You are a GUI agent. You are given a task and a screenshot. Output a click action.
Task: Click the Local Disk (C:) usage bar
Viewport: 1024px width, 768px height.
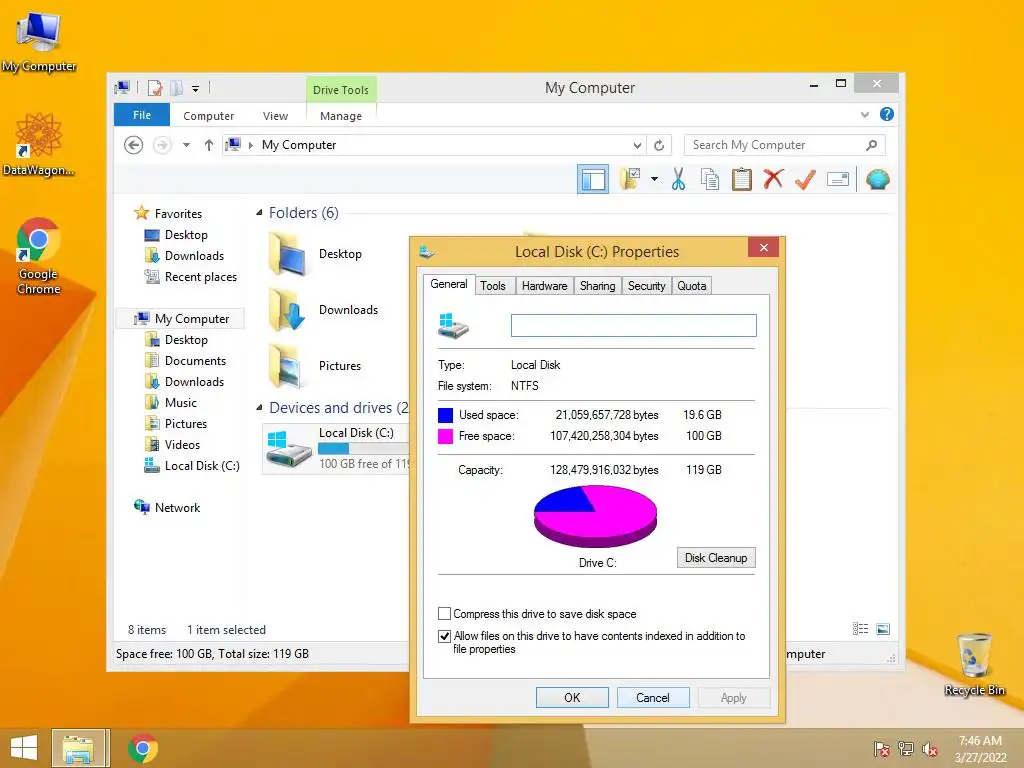[x=363, y=449]
